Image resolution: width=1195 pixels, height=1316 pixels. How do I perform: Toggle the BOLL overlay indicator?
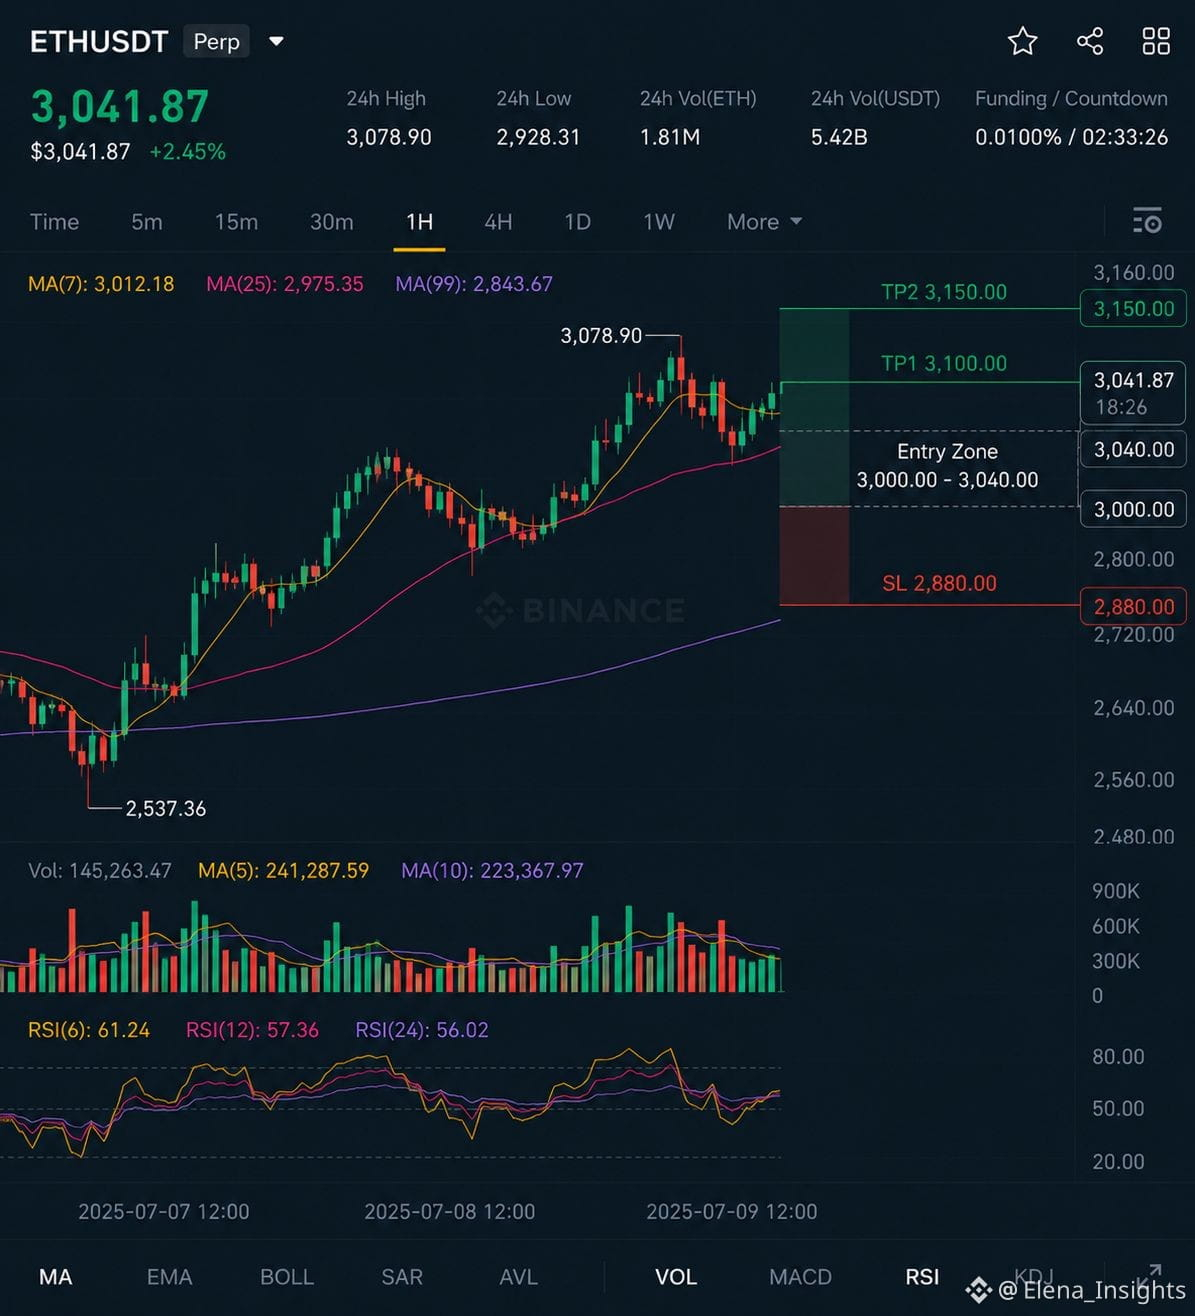point(287,1277)
